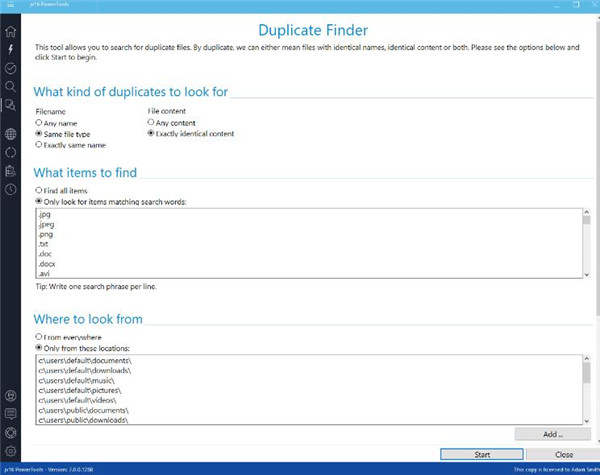Viewport: 600px width, 475px height.
Task: Click the .jpeg line in search words
Action: click(46, 224)
